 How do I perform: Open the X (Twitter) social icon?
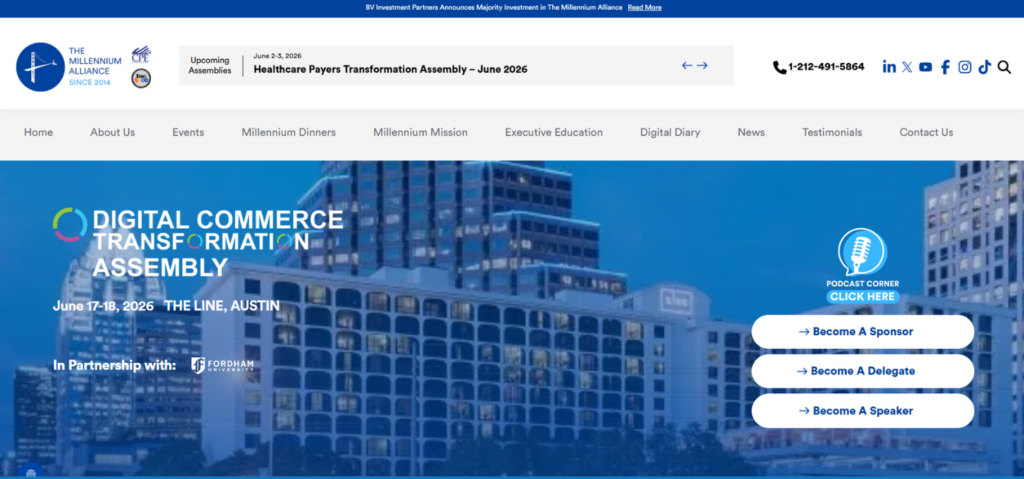click(907, 67)
